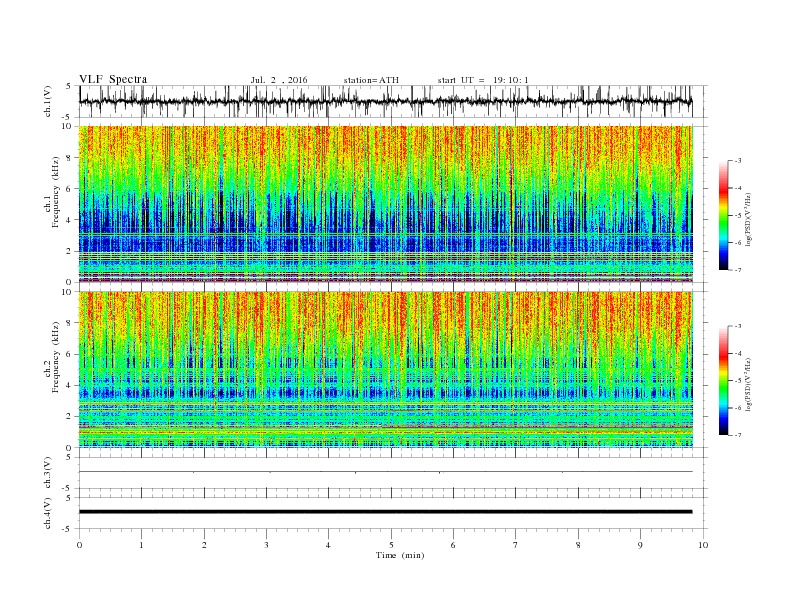
Task: Click the log(PSD) label beside ch.1 colorbar
Action: (749, 220)
